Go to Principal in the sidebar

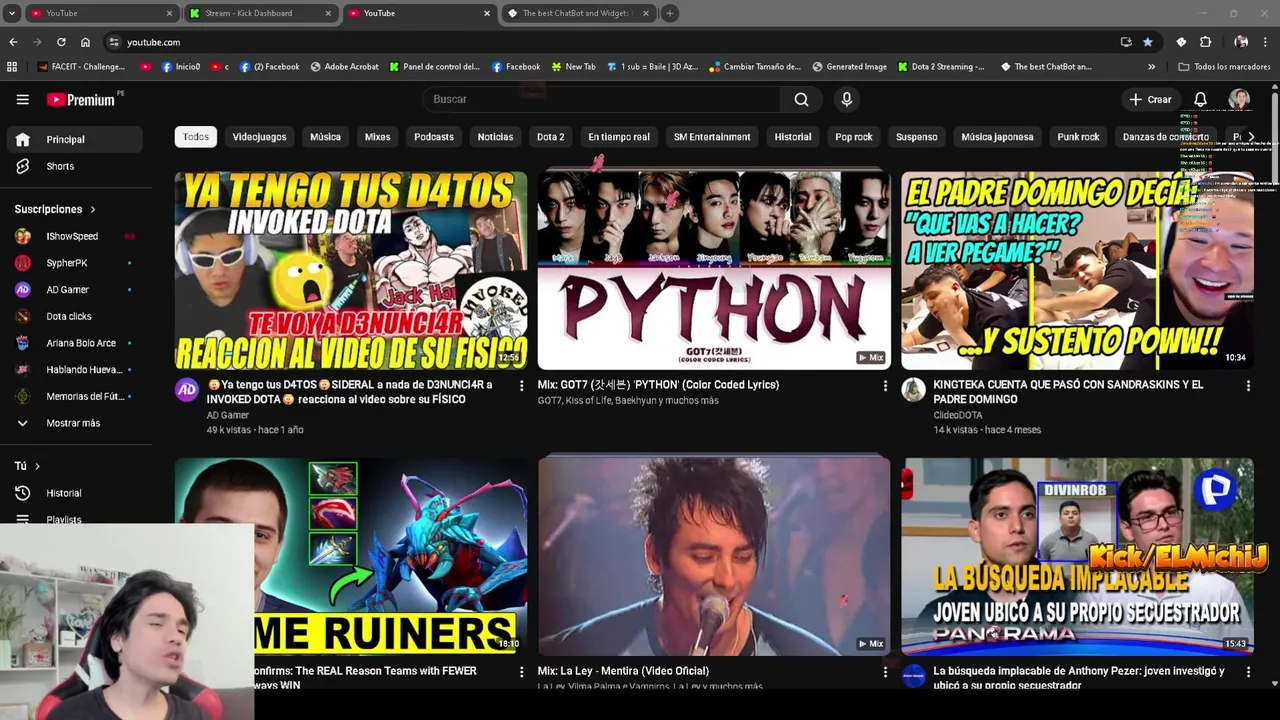point(75,139)
